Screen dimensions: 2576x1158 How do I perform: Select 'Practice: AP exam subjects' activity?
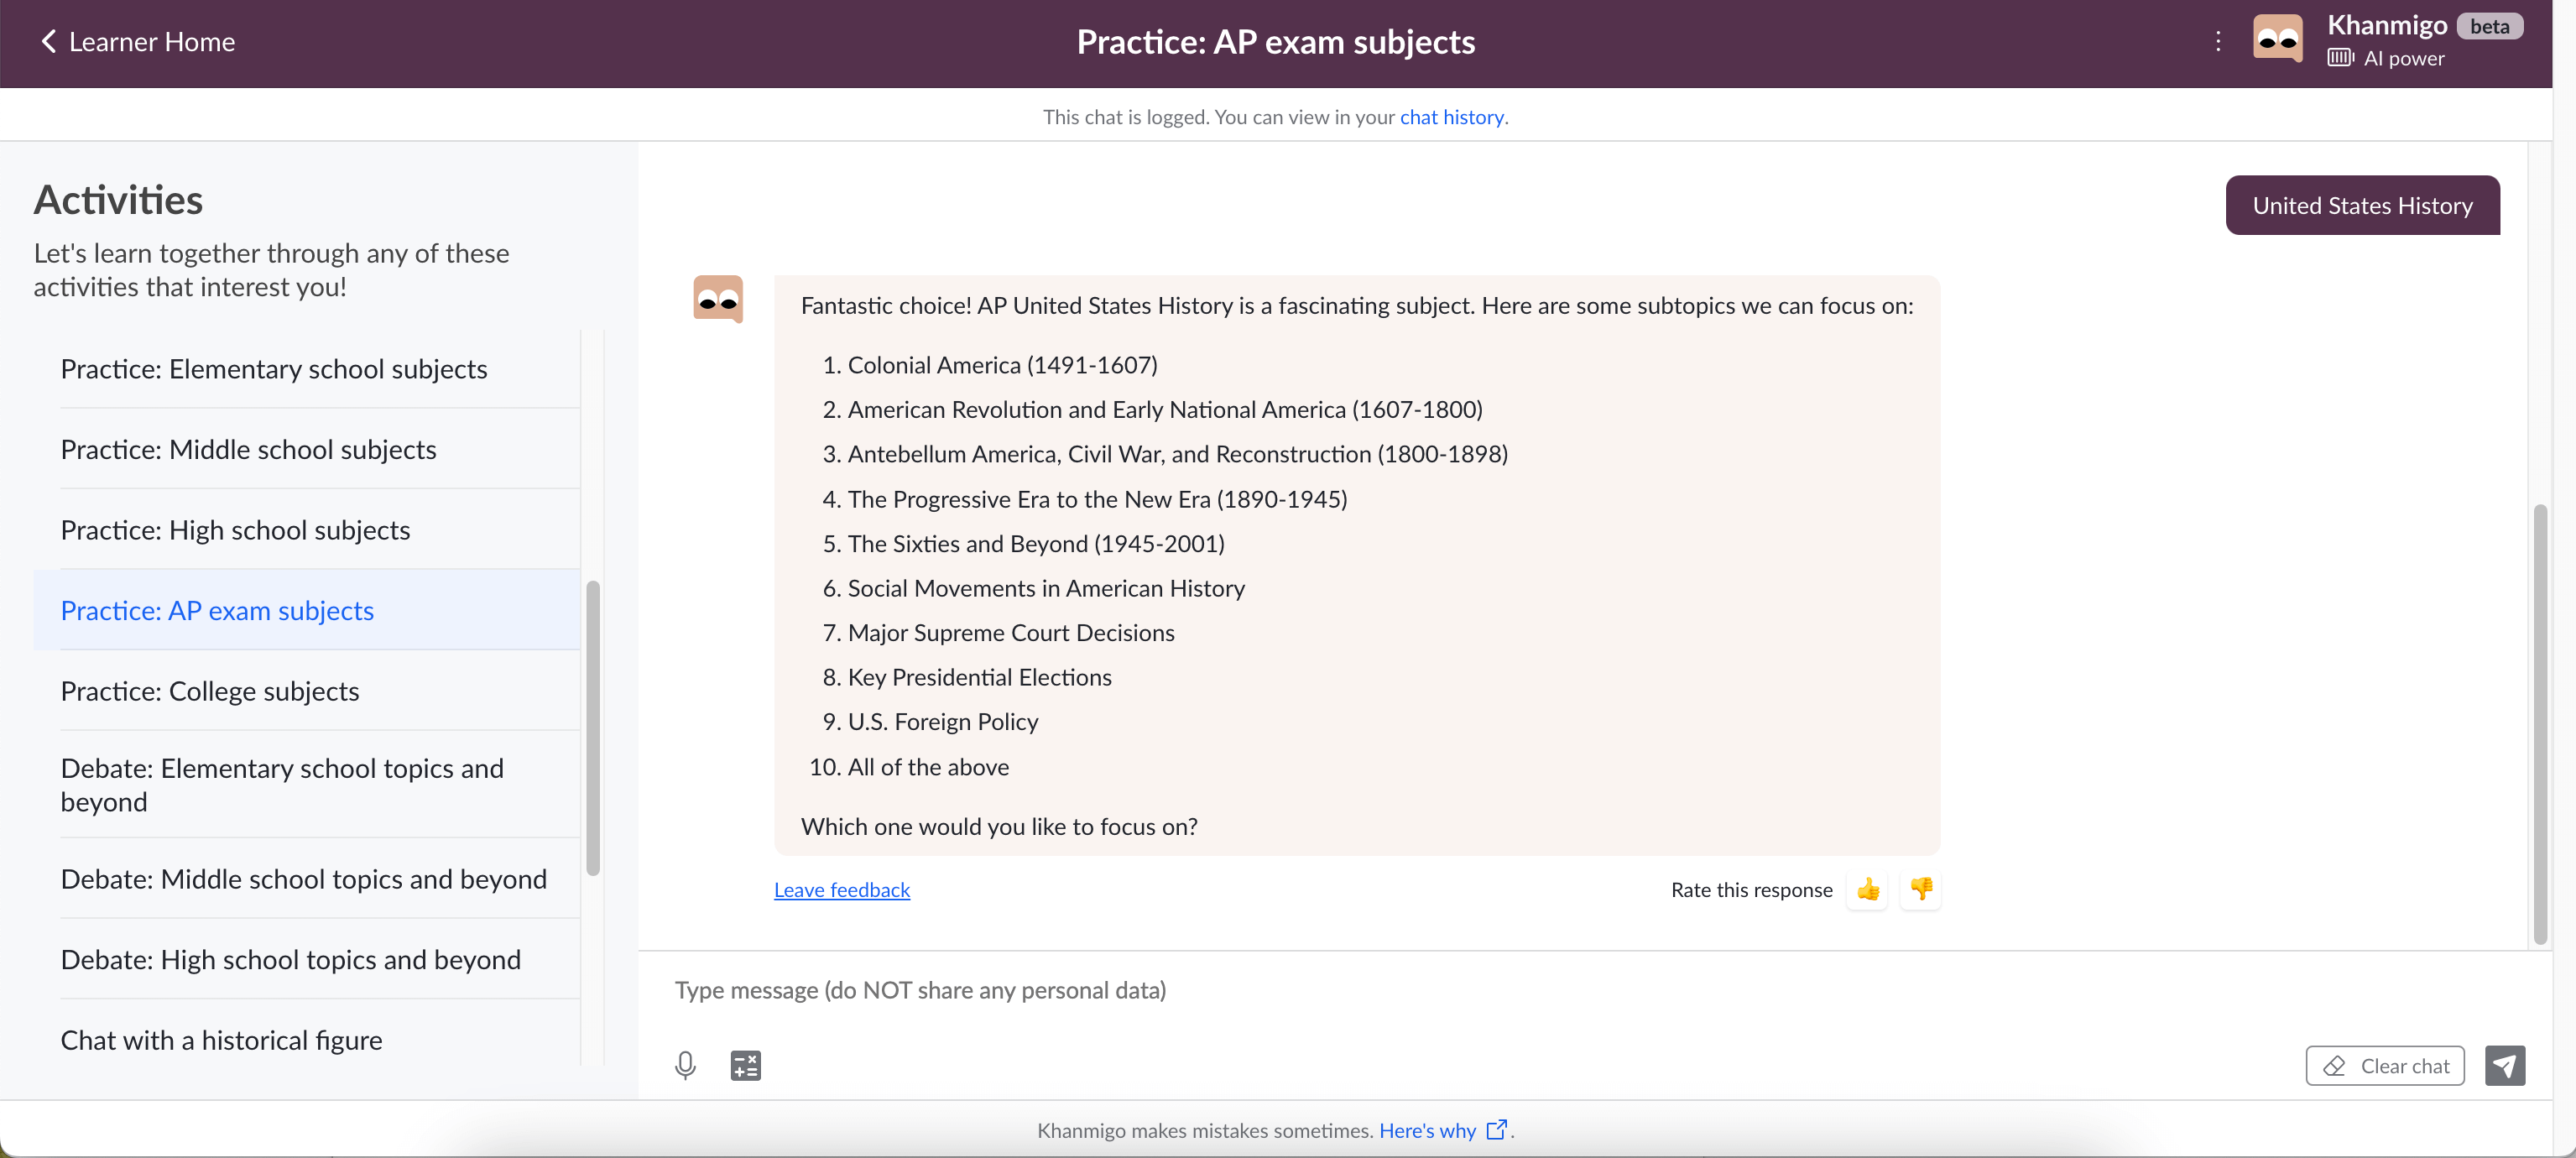(216, 608)
